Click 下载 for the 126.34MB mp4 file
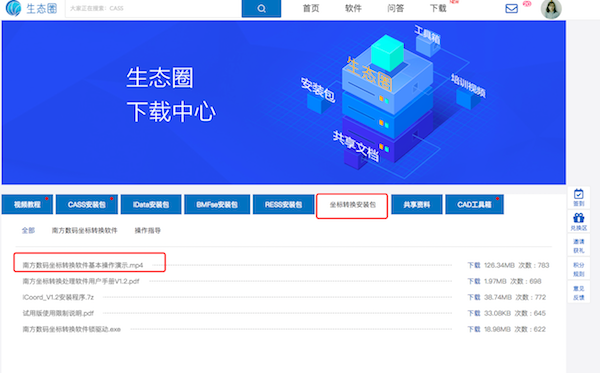The image size is (600, 373). pyautogui.click(x=474, y=265)
